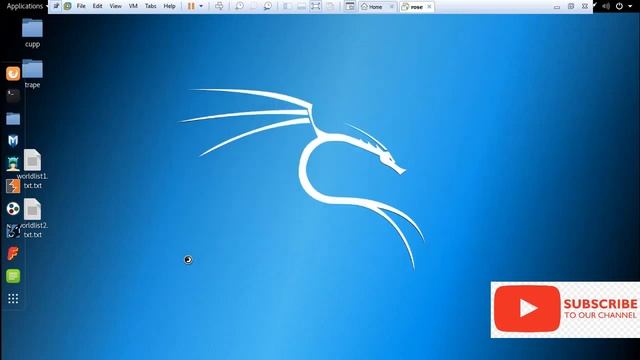Take a snapshot of the VM

coord(240,6)
